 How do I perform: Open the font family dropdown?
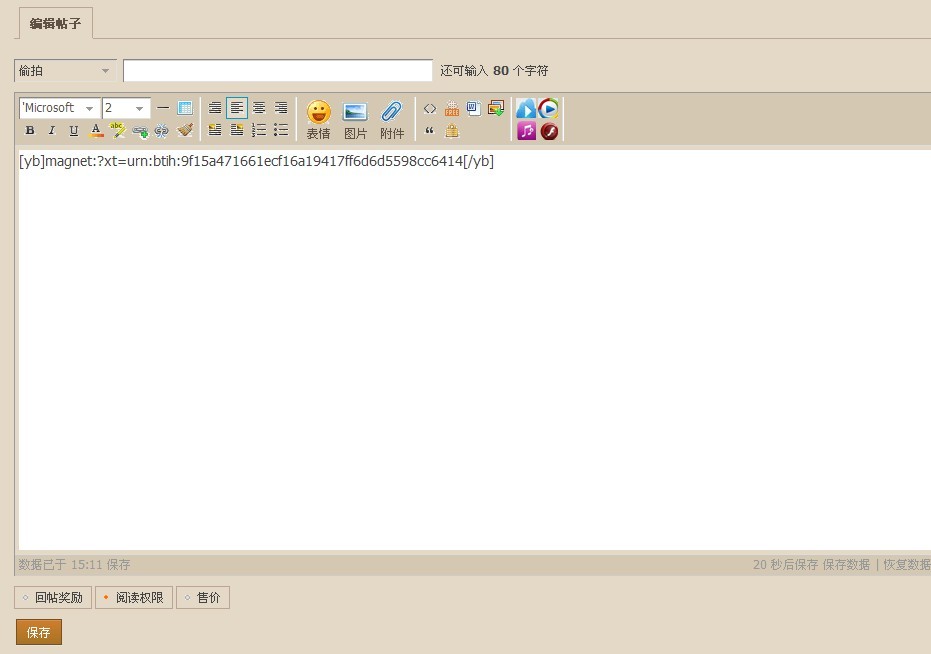[57, 108]
